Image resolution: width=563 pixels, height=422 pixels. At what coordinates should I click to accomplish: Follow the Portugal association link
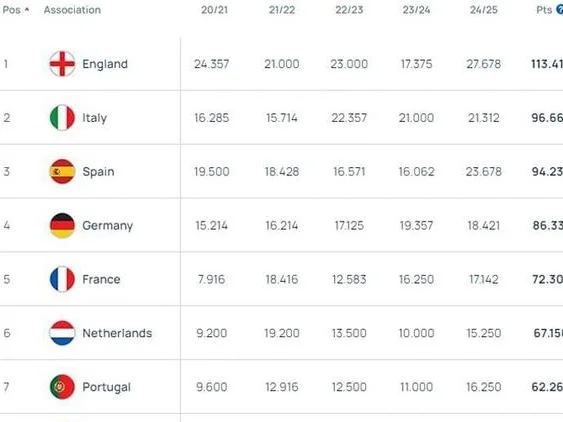pyautogui.click(x=106, y=387)
